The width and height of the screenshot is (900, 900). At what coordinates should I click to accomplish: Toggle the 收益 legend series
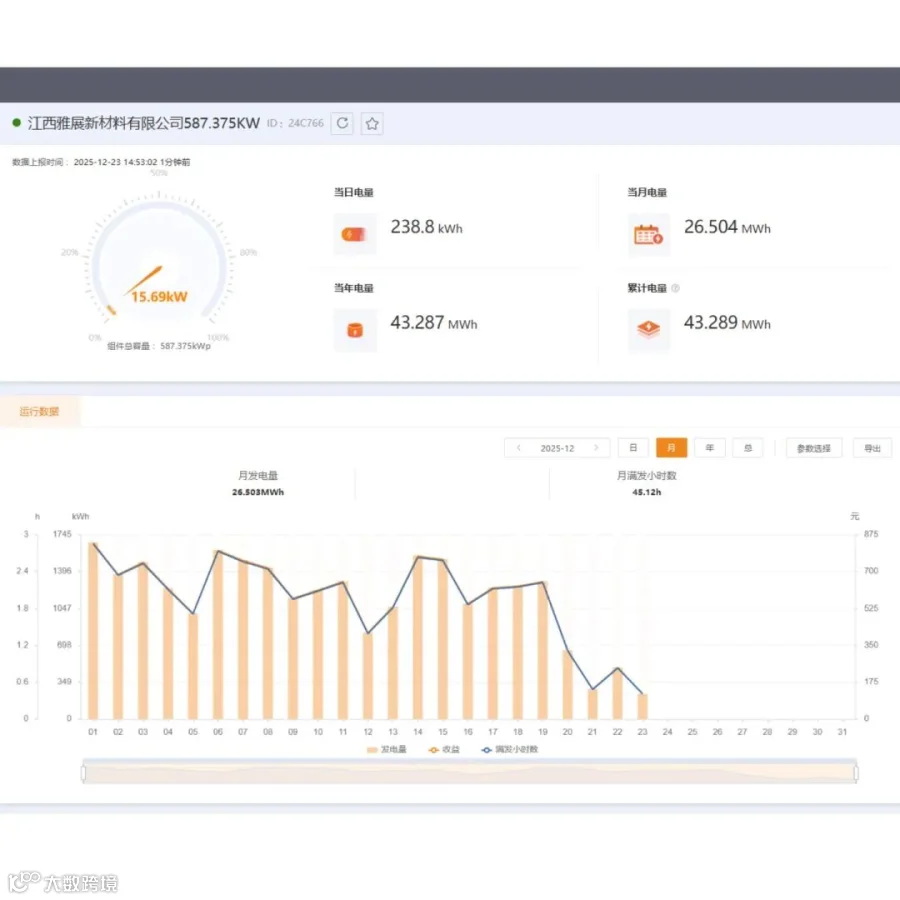tap(444, 749)
